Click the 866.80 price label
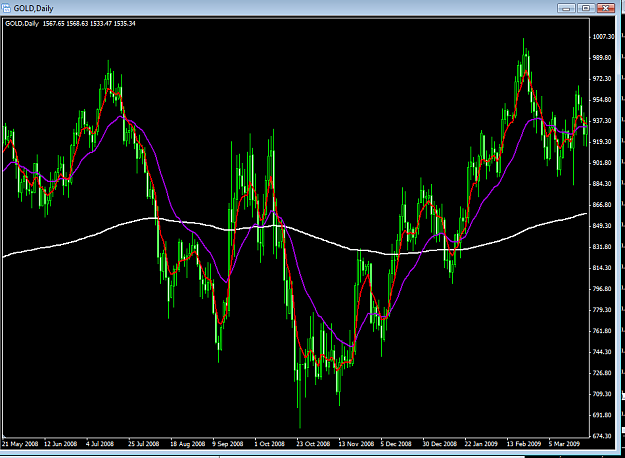The width and height of the screenshot is (625, 458). coord(602,205)
